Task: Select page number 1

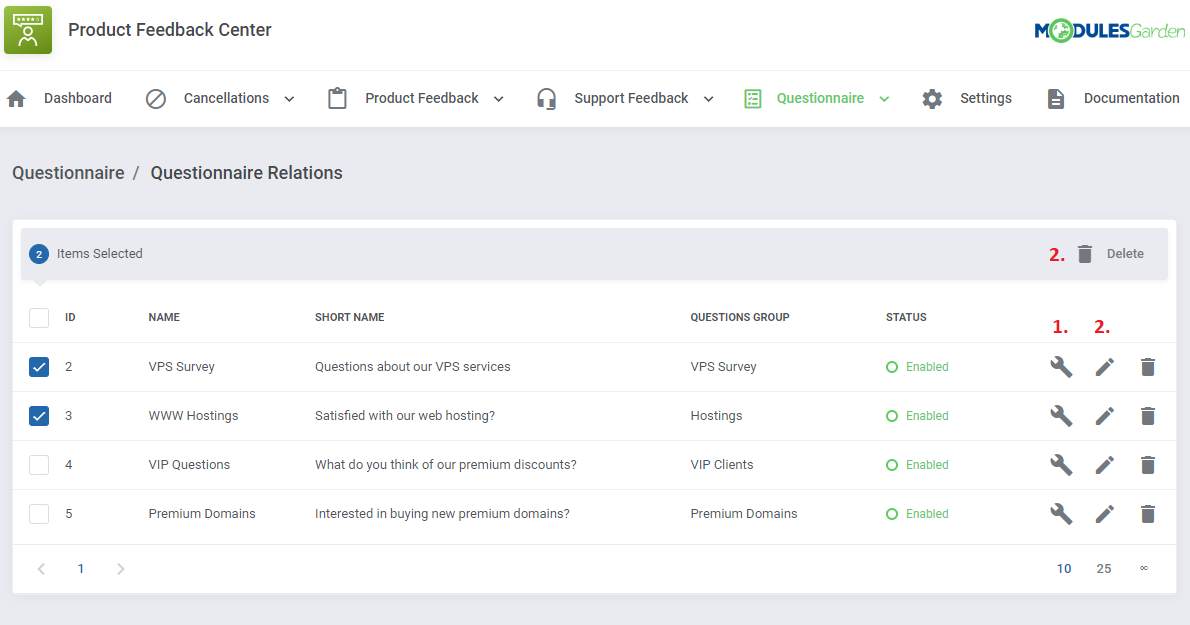Action: [80, 569]
